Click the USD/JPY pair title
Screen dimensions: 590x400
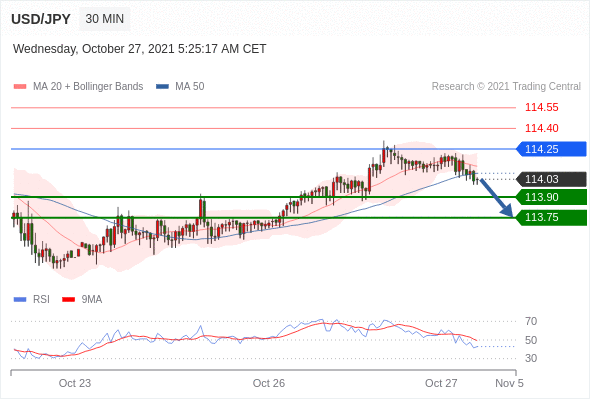point(41,19)
